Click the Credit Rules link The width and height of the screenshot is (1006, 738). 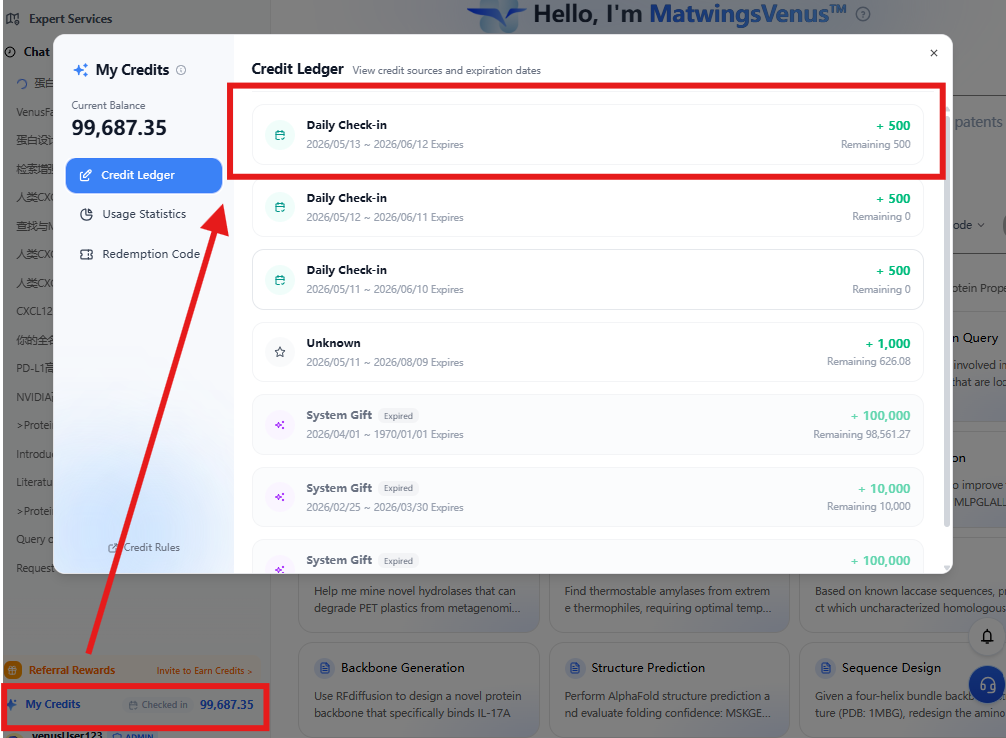144,547
